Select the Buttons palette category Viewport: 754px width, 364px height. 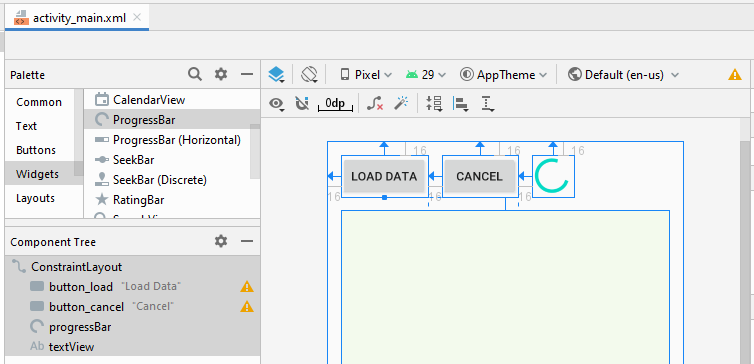36,150
